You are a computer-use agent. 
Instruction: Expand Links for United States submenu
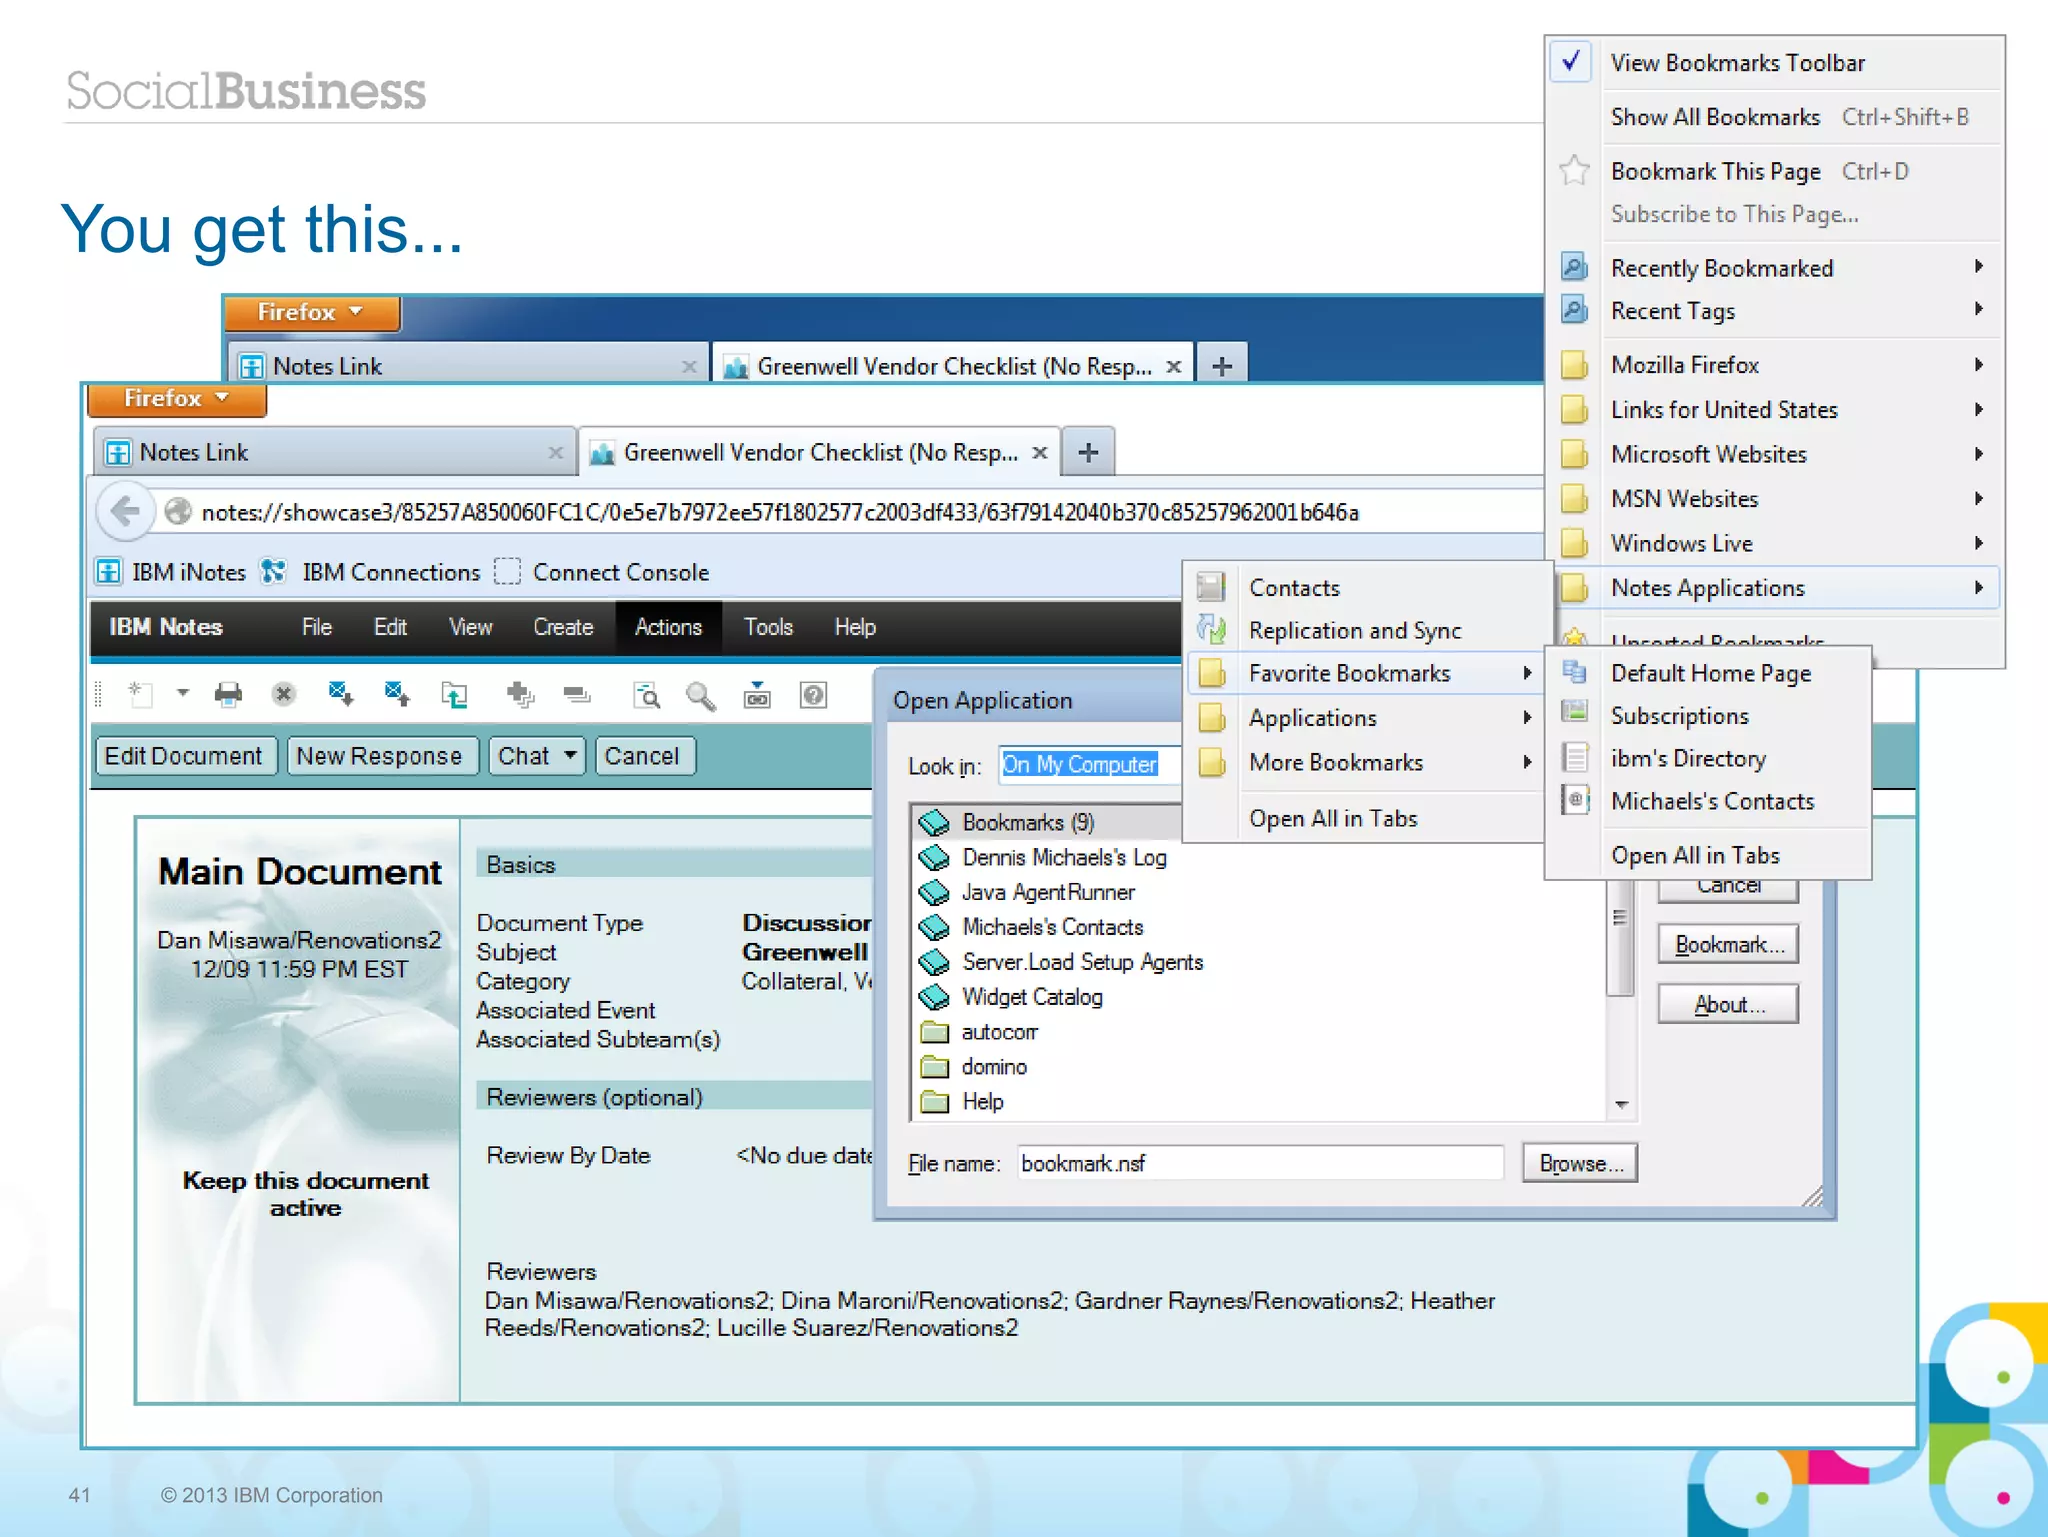coord(1778,409)
